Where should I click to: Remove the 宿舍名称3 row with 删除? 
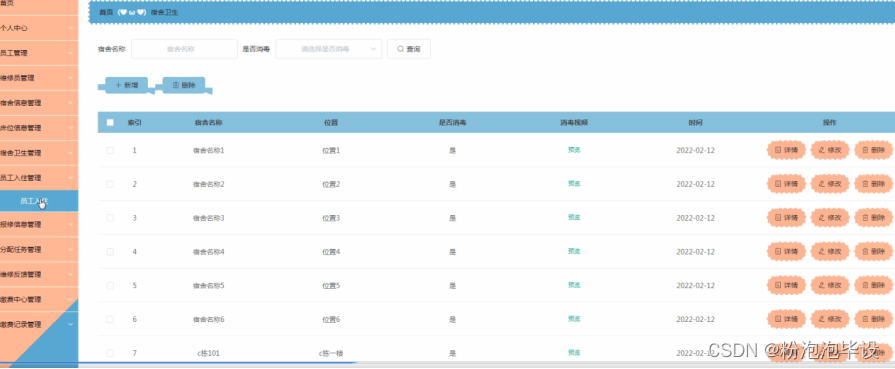[x=873, y=218]
